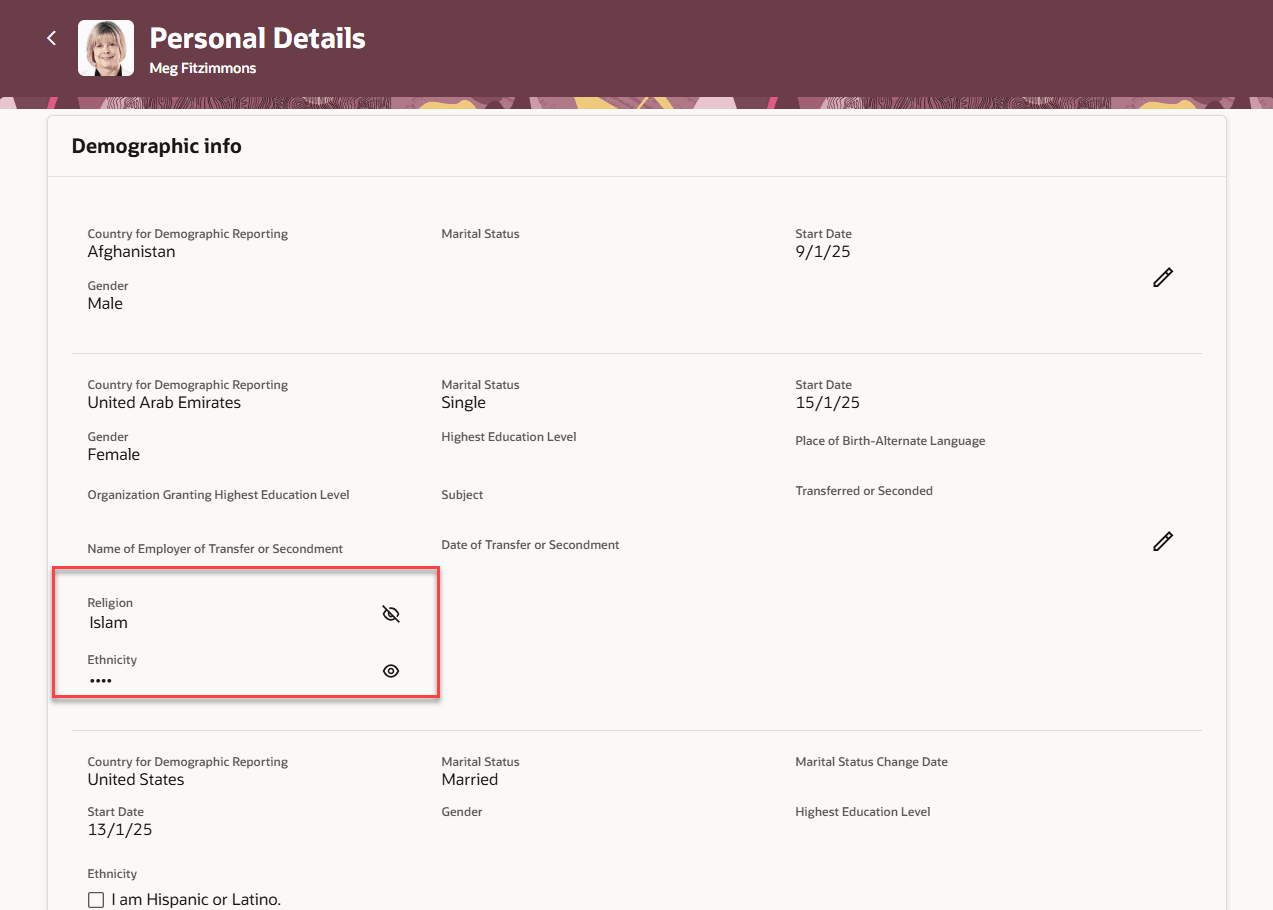Click the United Arab Emirates country value
The image size is (1273, 910).
[164, 403]
